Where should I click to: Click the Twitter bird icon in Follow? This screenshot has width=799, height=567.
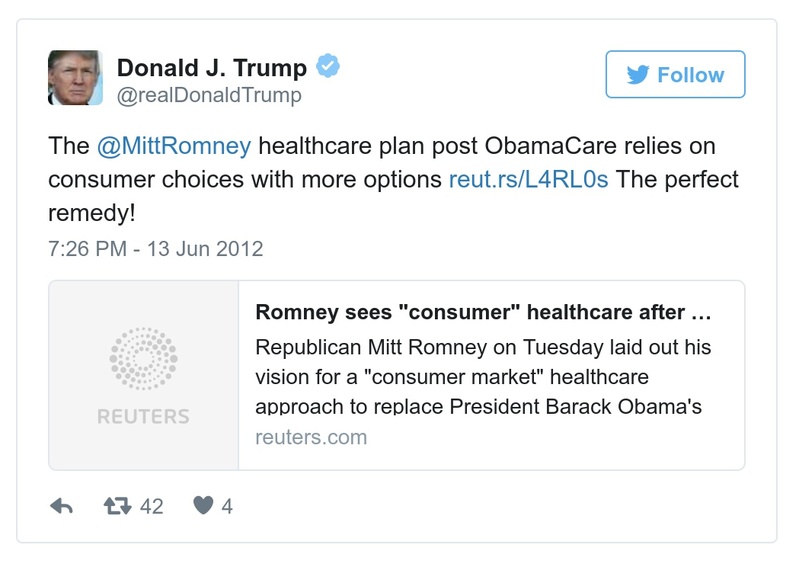tap(637, 75)
